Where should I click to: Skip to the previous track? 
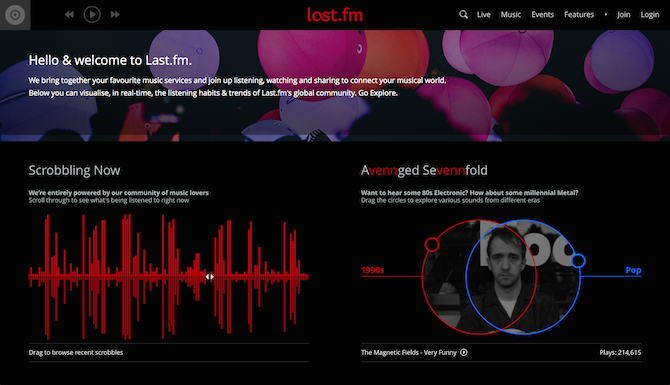click(x=69, y=15)
